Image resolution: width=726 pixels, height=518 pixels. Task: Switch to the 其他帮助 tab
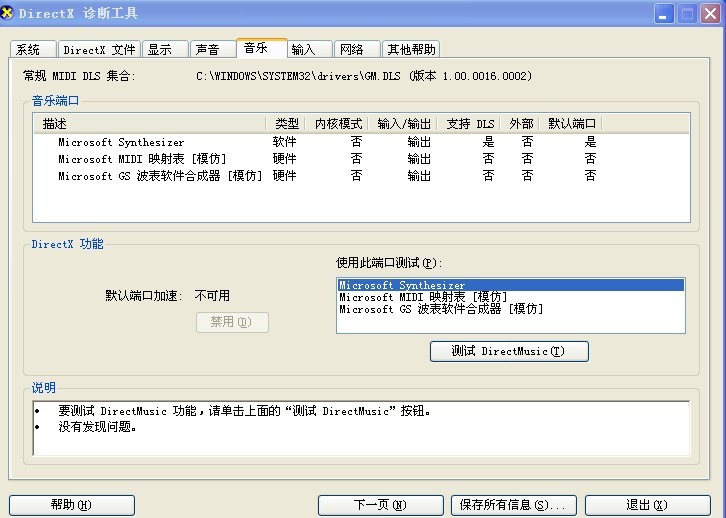[411, 49]
